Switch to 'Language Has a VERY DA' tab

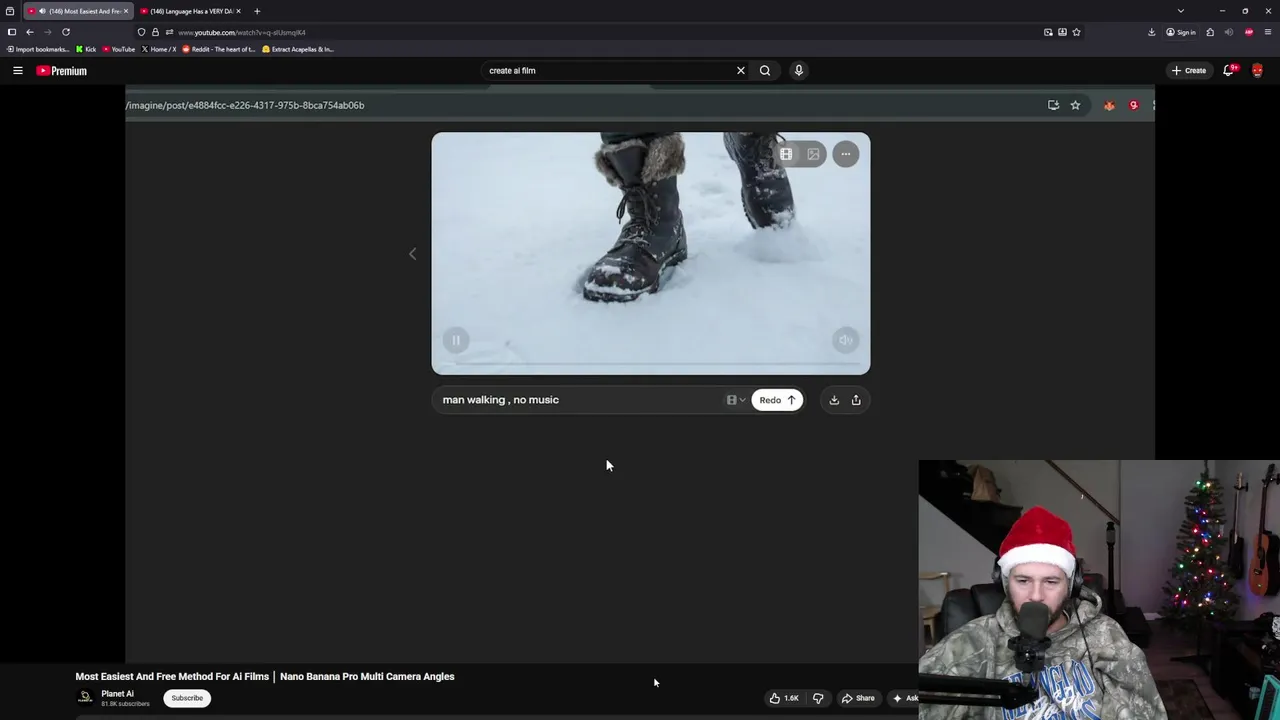[x=191, y=11]
